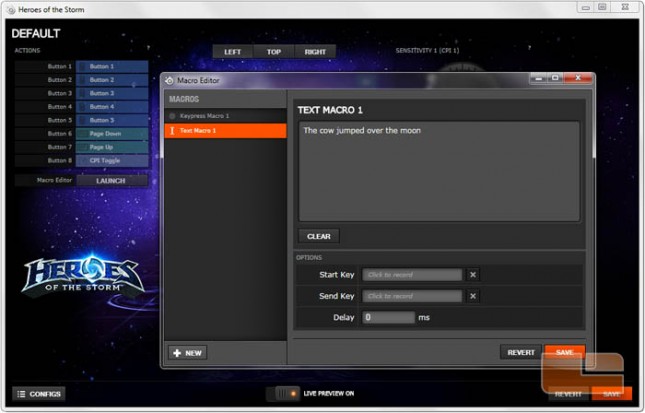This screenshot has width=645, height=413.
Task: Click the Start Key record field
Action: (x=412, y=275)
